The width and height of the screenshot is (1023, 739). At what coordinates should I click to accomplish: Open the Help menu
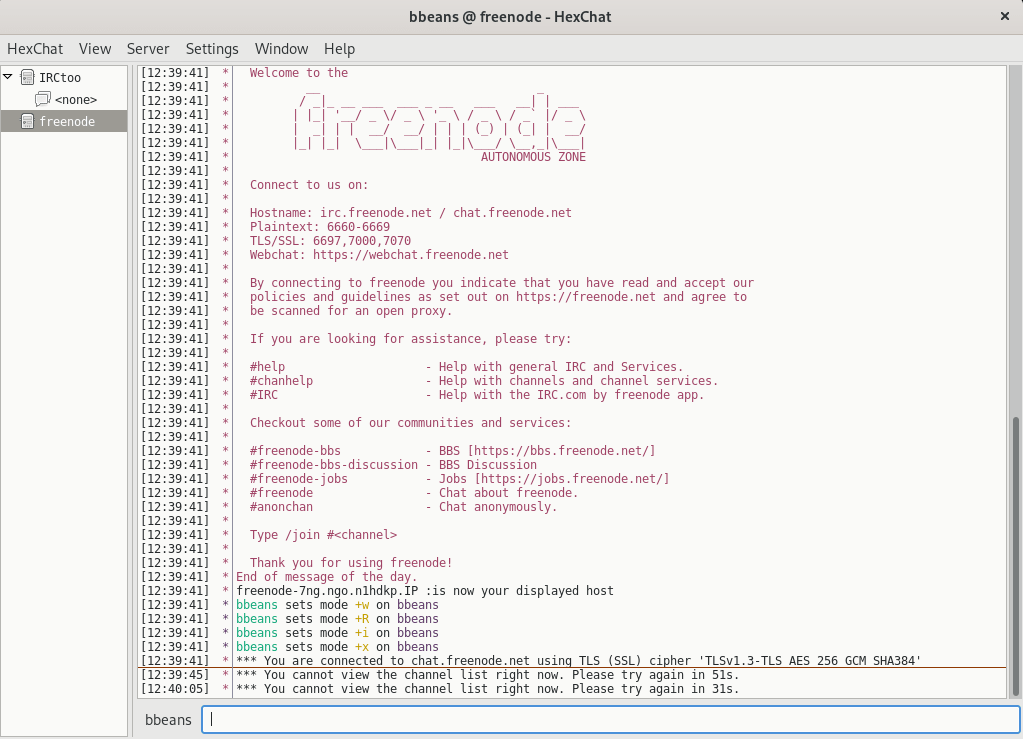339,48
